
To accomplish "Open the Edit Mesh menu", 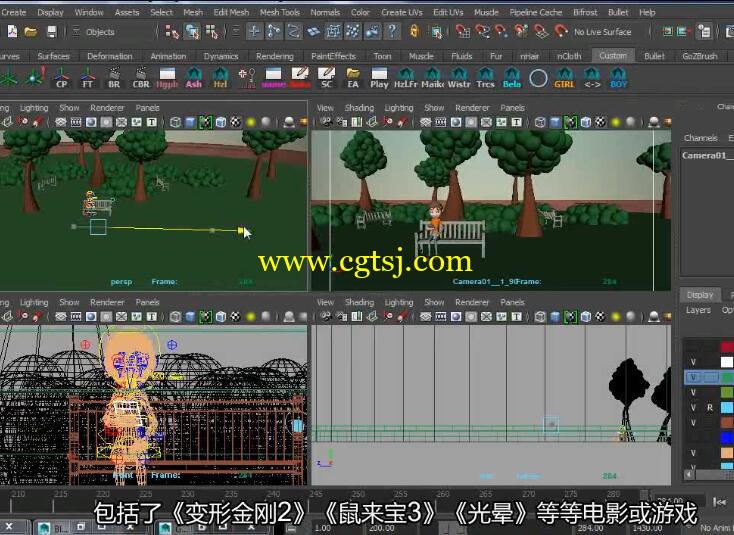I will tap(231, 12).
